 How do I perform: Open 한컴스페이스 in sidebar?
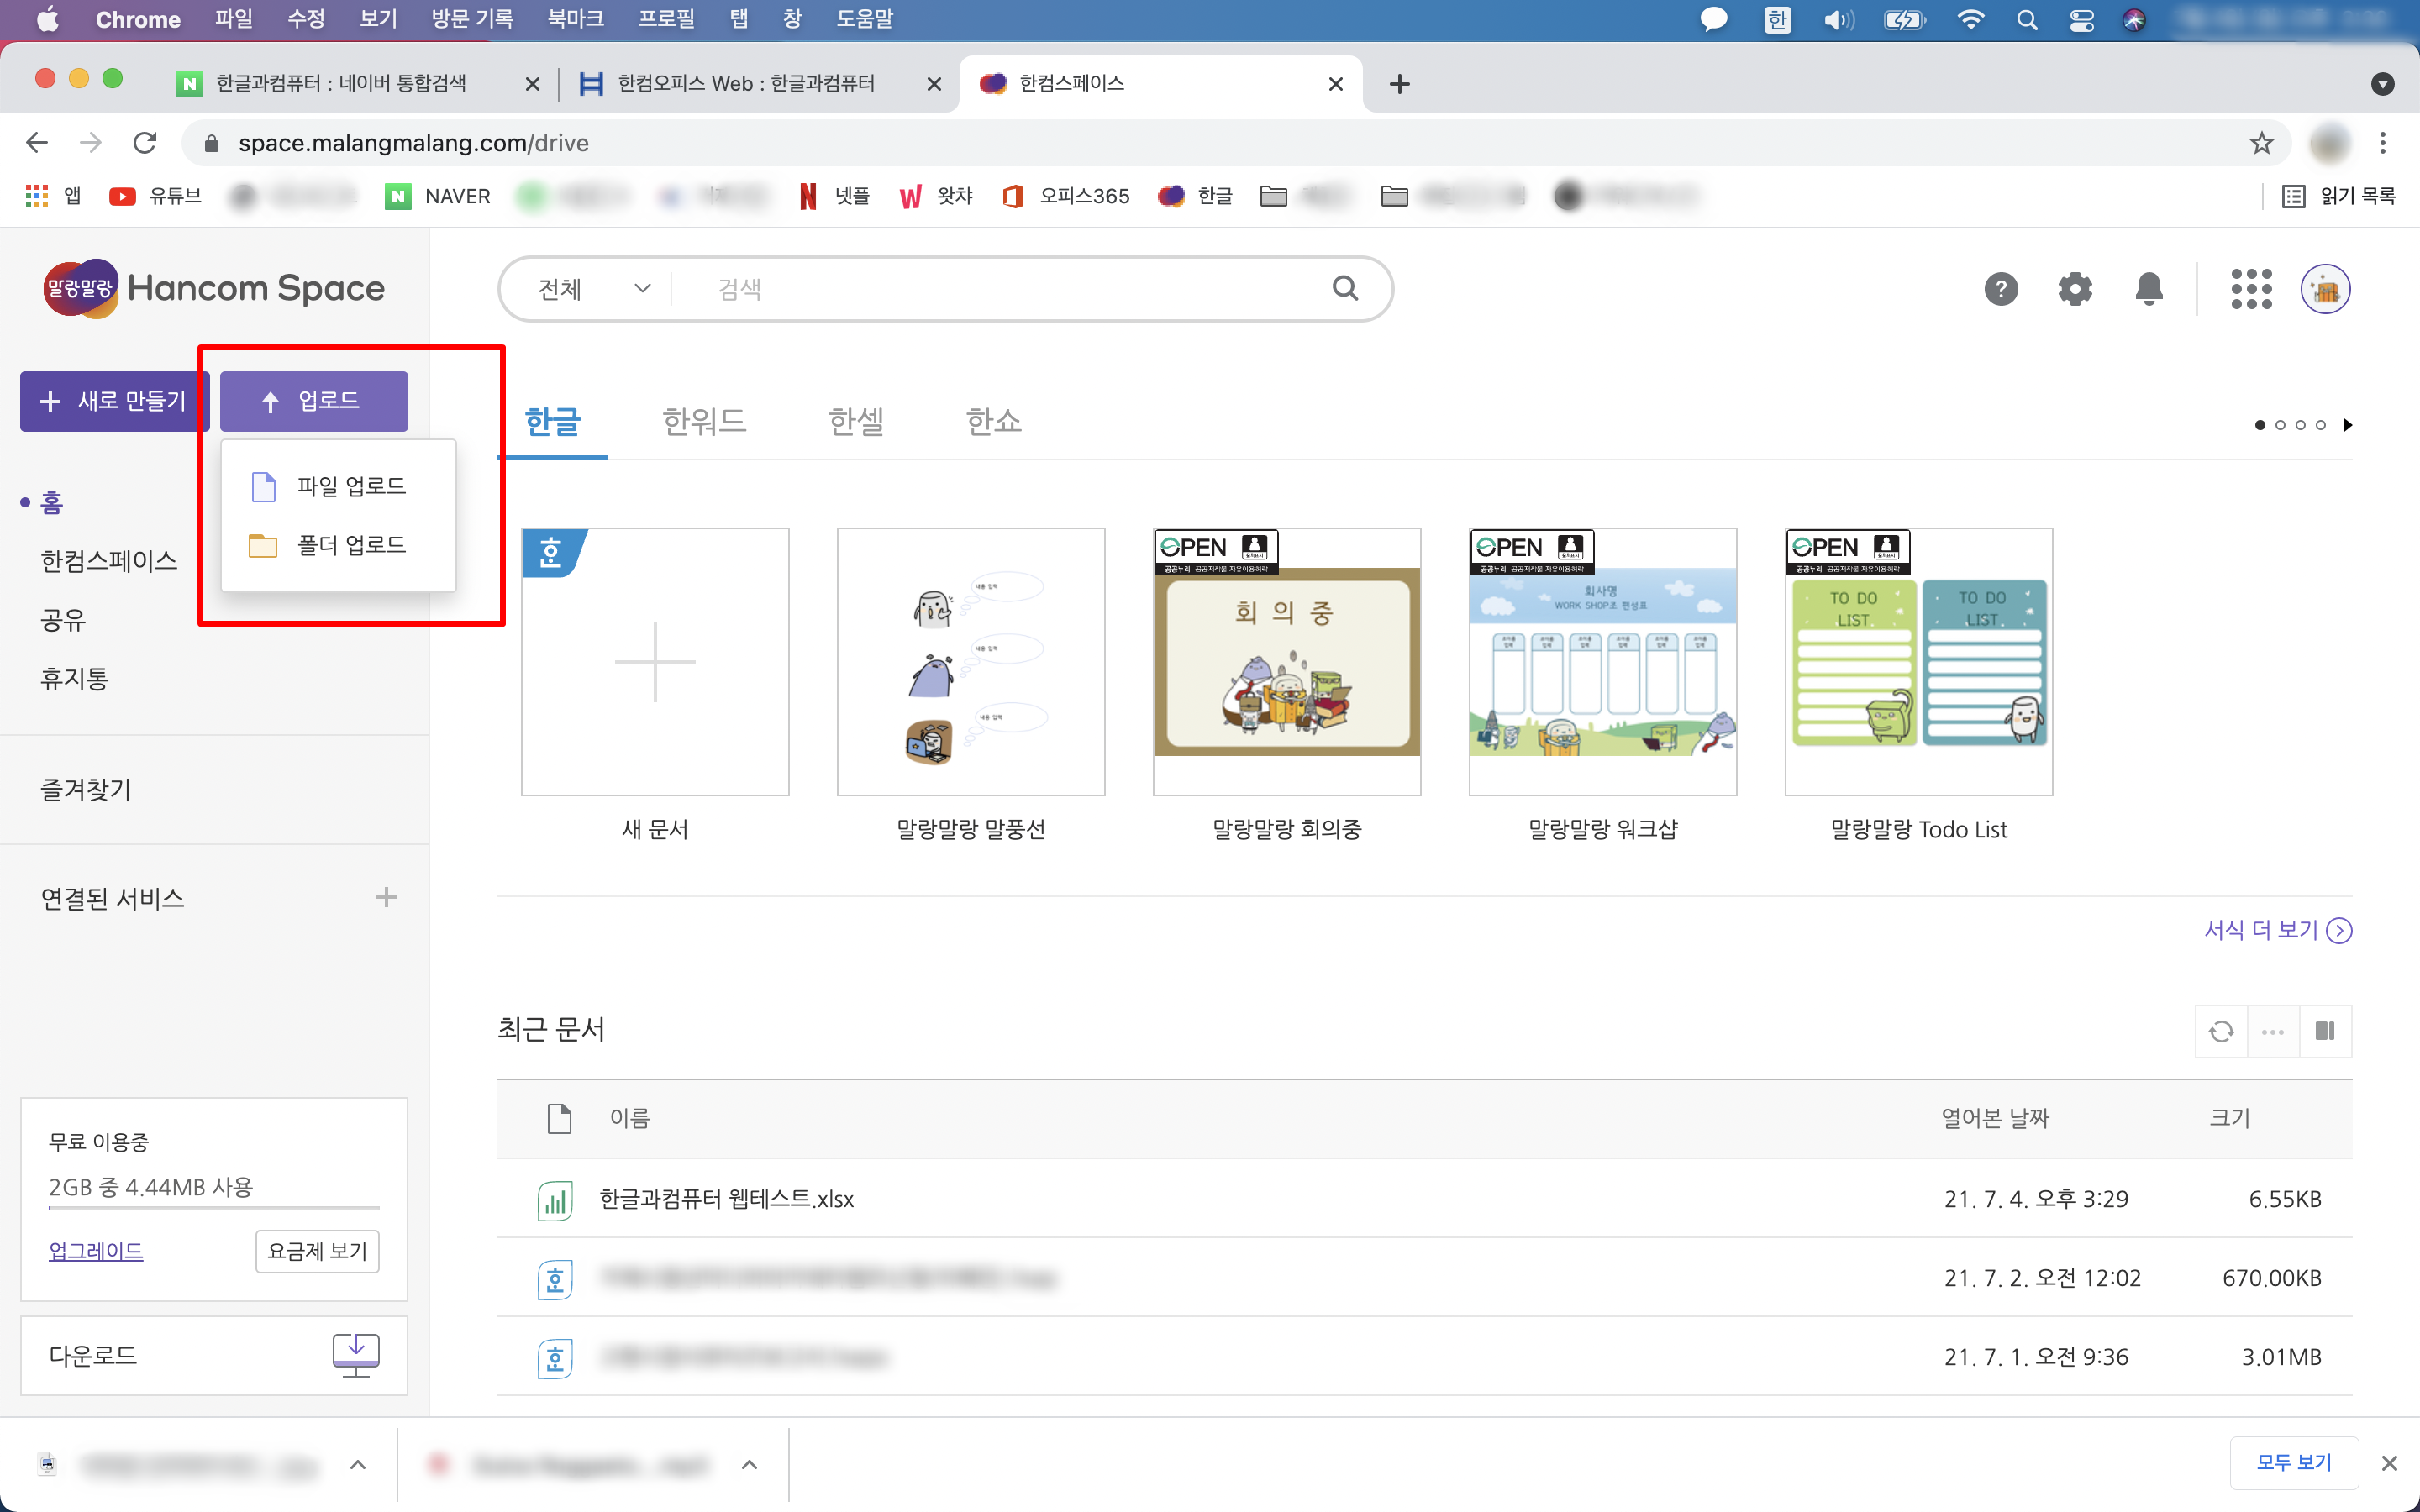click(109, 561)
